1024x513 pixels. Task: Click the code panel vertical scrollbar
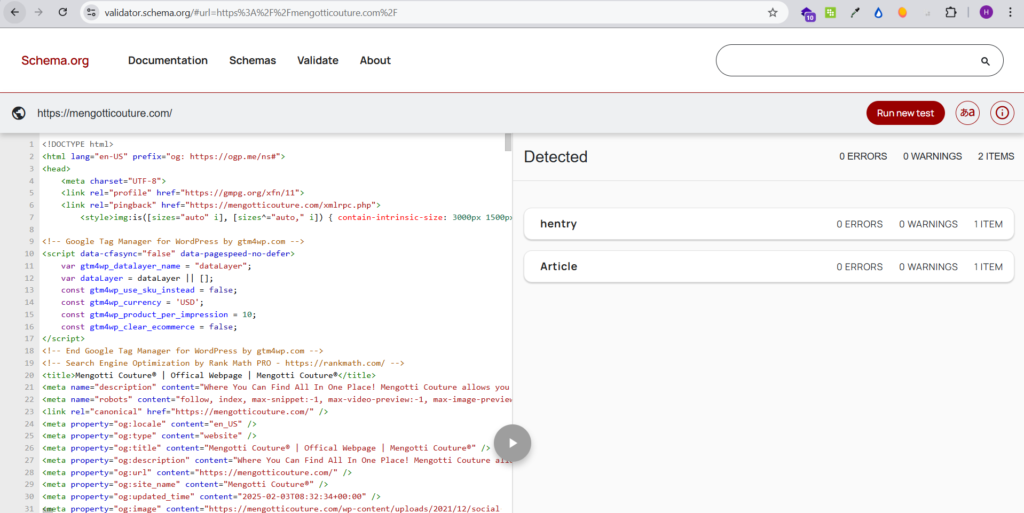pyautogui.click(x=508, y=142)
